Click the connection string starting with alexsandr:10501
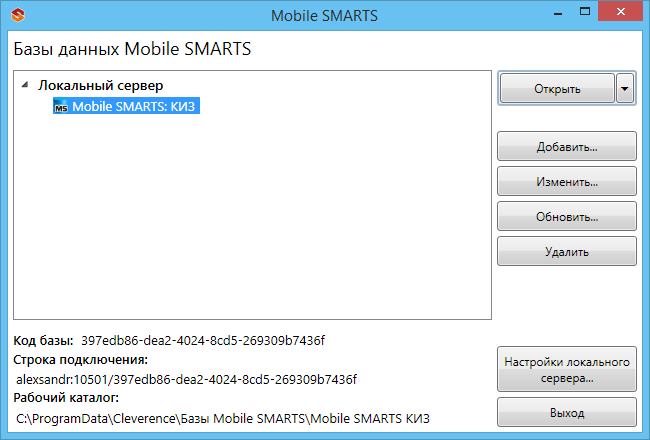This screenshot has width=650, height=440. (186, 379)
